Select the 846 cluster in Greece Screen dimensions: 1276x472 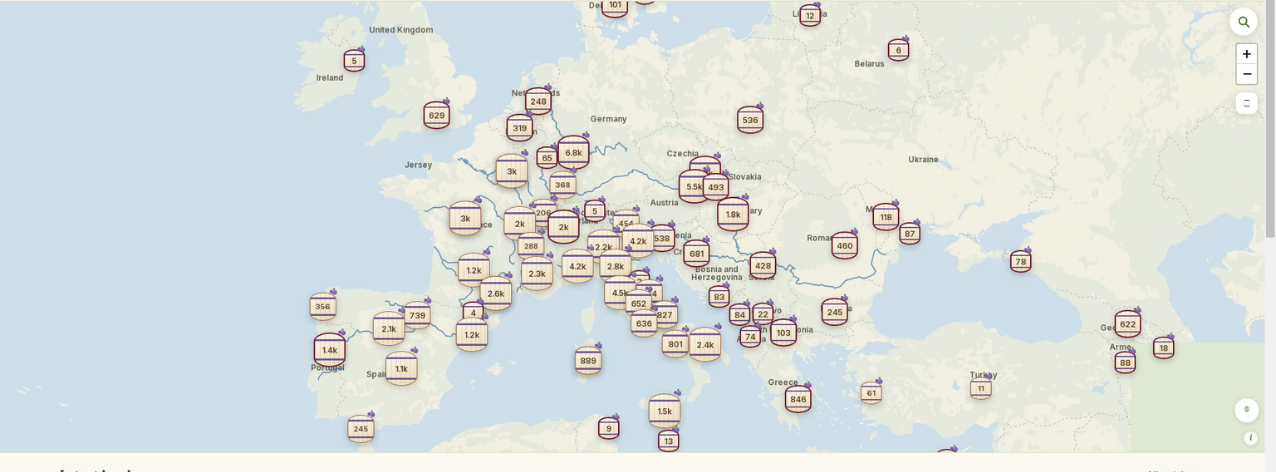[x=797, y=399]
